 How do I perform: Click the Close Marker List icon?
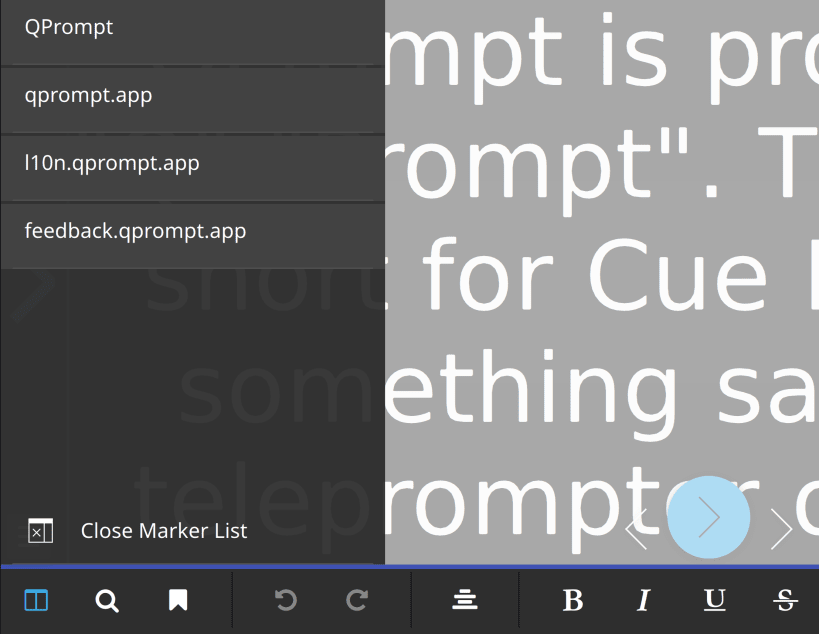pos(40,531)
